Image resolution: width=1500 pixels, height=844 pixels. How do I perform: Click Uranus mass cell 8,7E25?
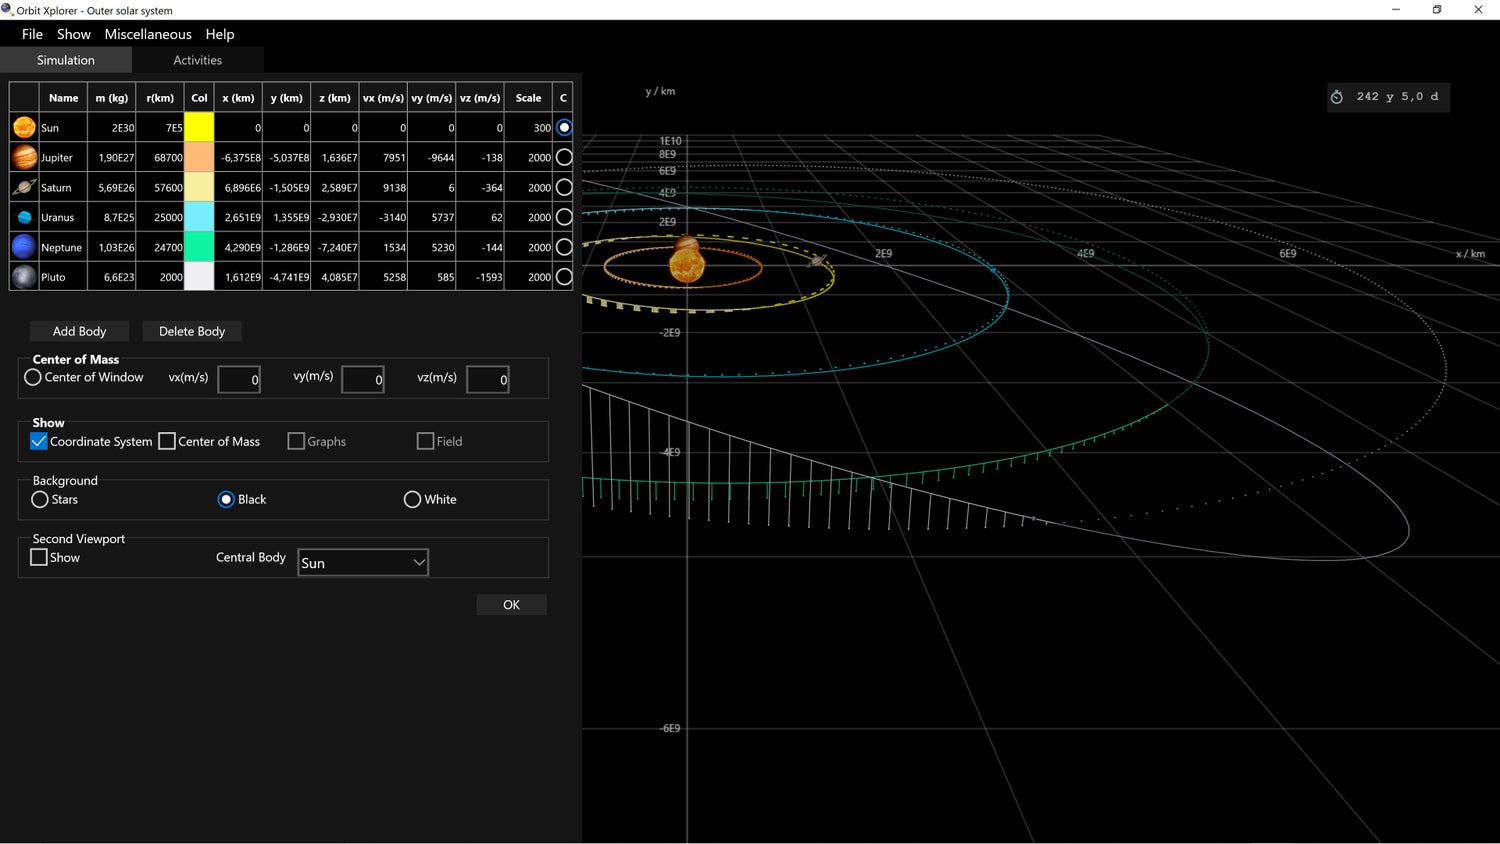[112, 217]
